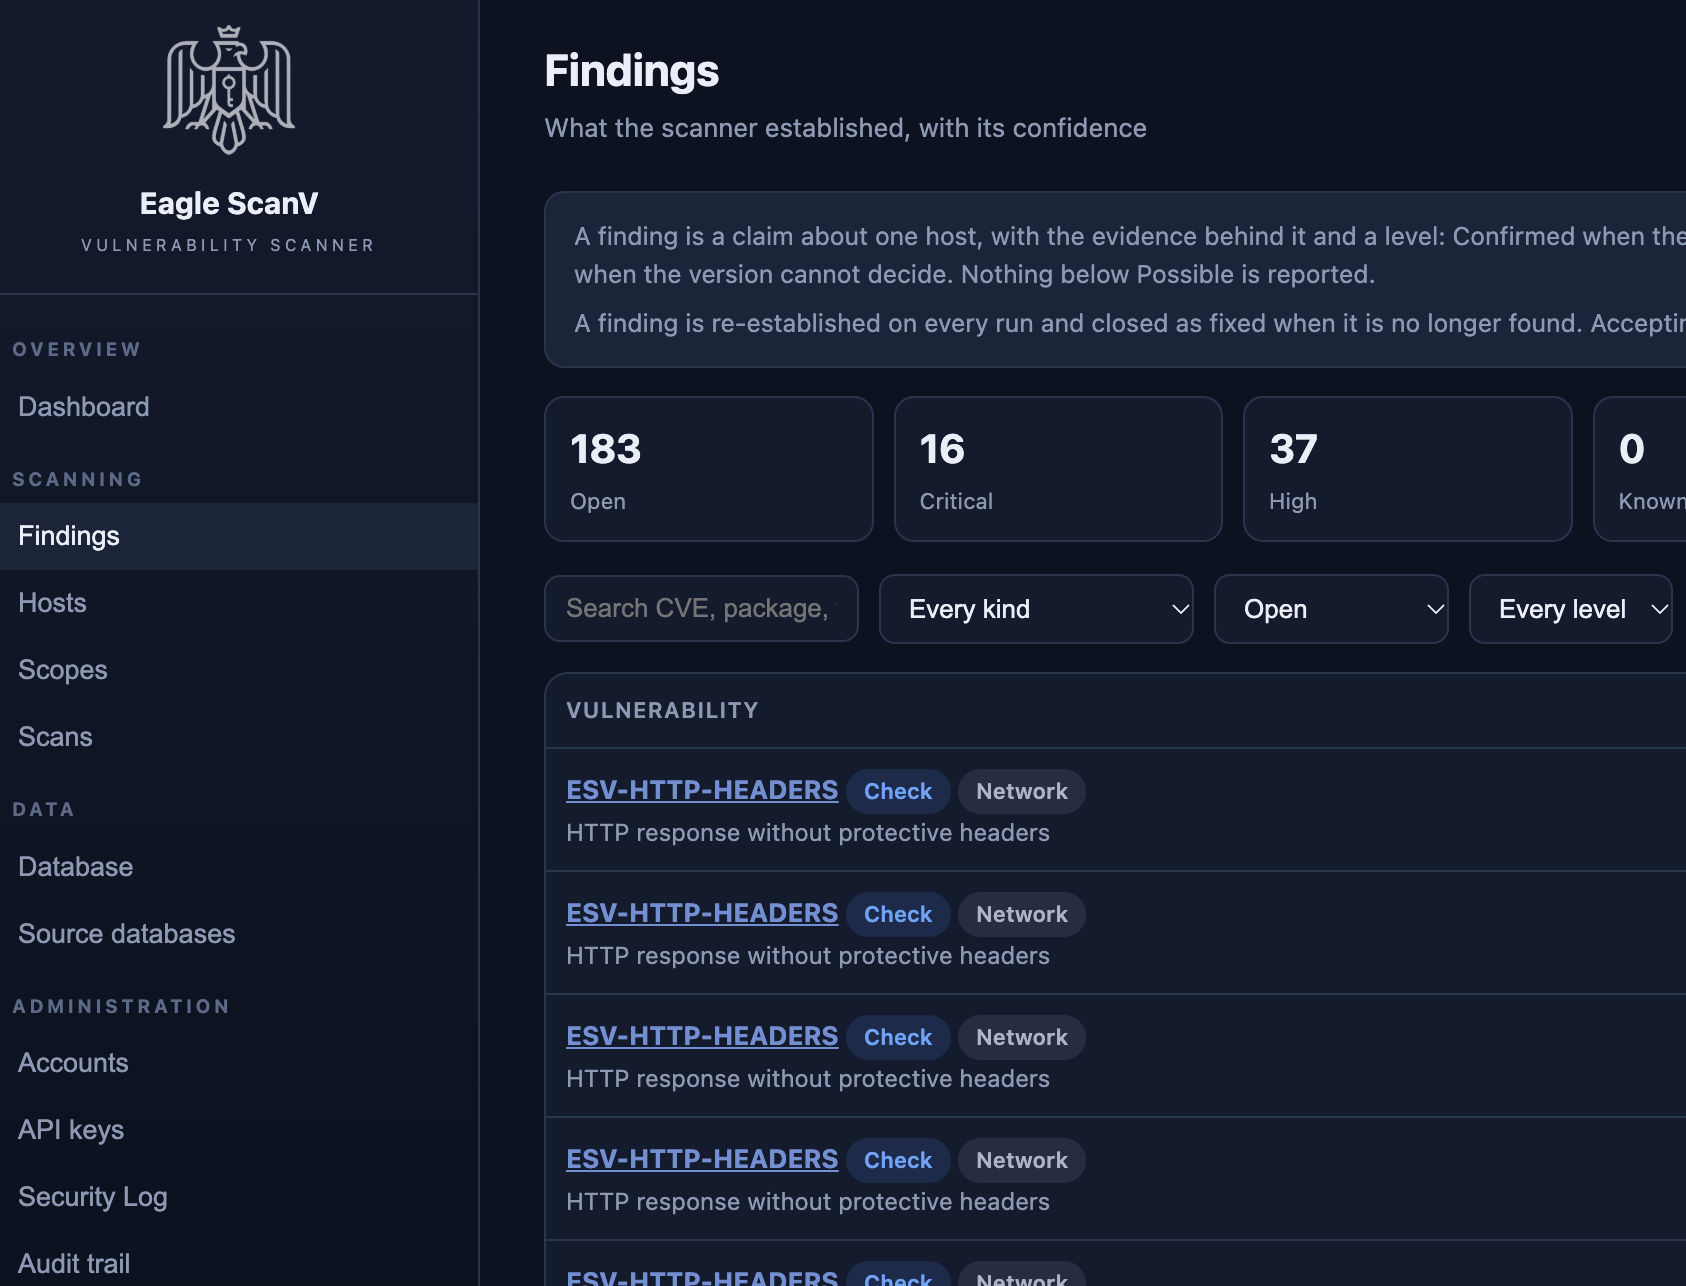
Task: Open the Dashboard page
Action: pos(239,407)
